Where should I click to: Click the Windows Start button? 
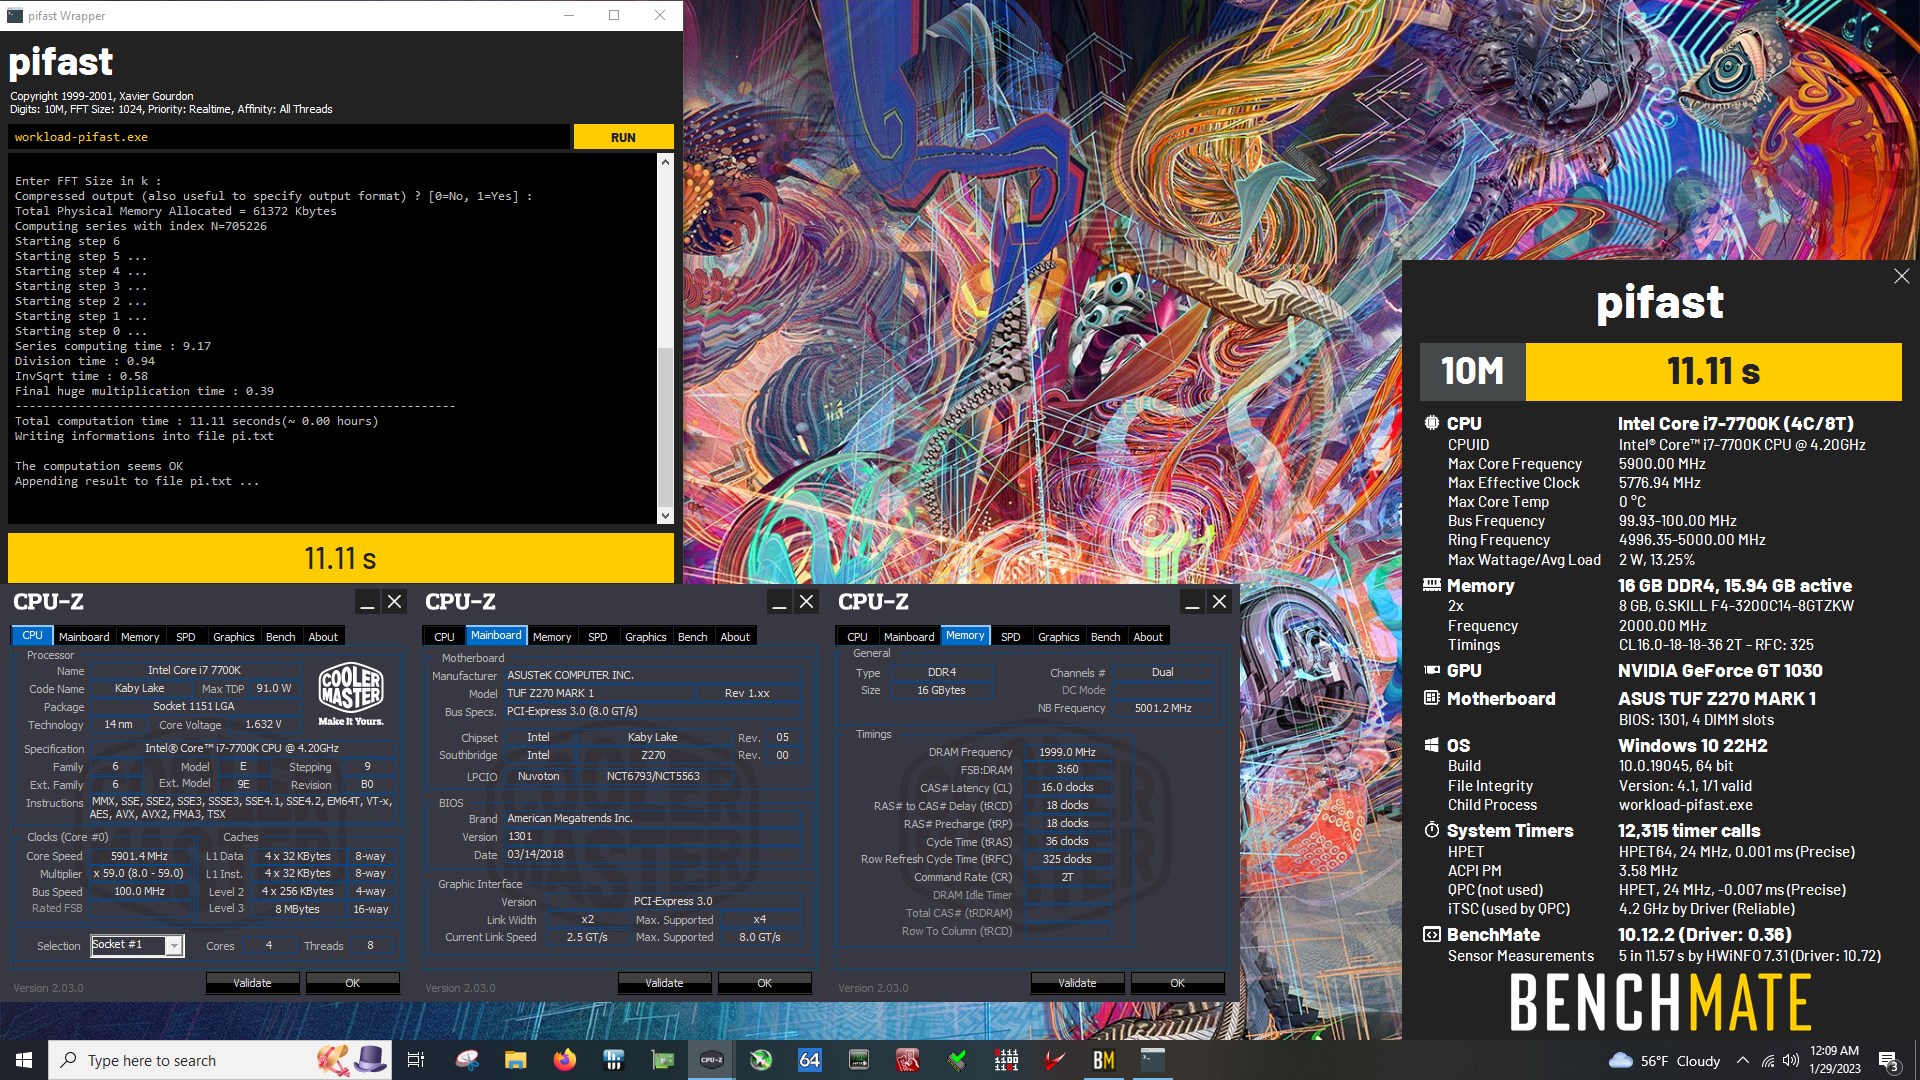[x=24, y=1060]
